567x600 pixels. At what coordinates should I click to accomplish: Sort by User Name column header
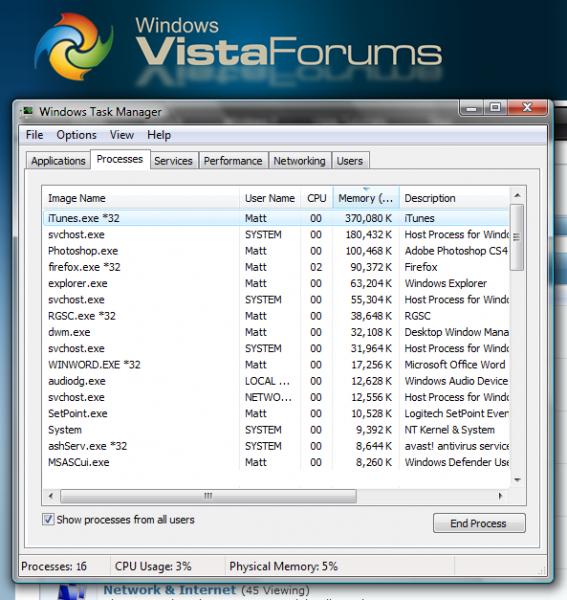(x=270, y=198)
